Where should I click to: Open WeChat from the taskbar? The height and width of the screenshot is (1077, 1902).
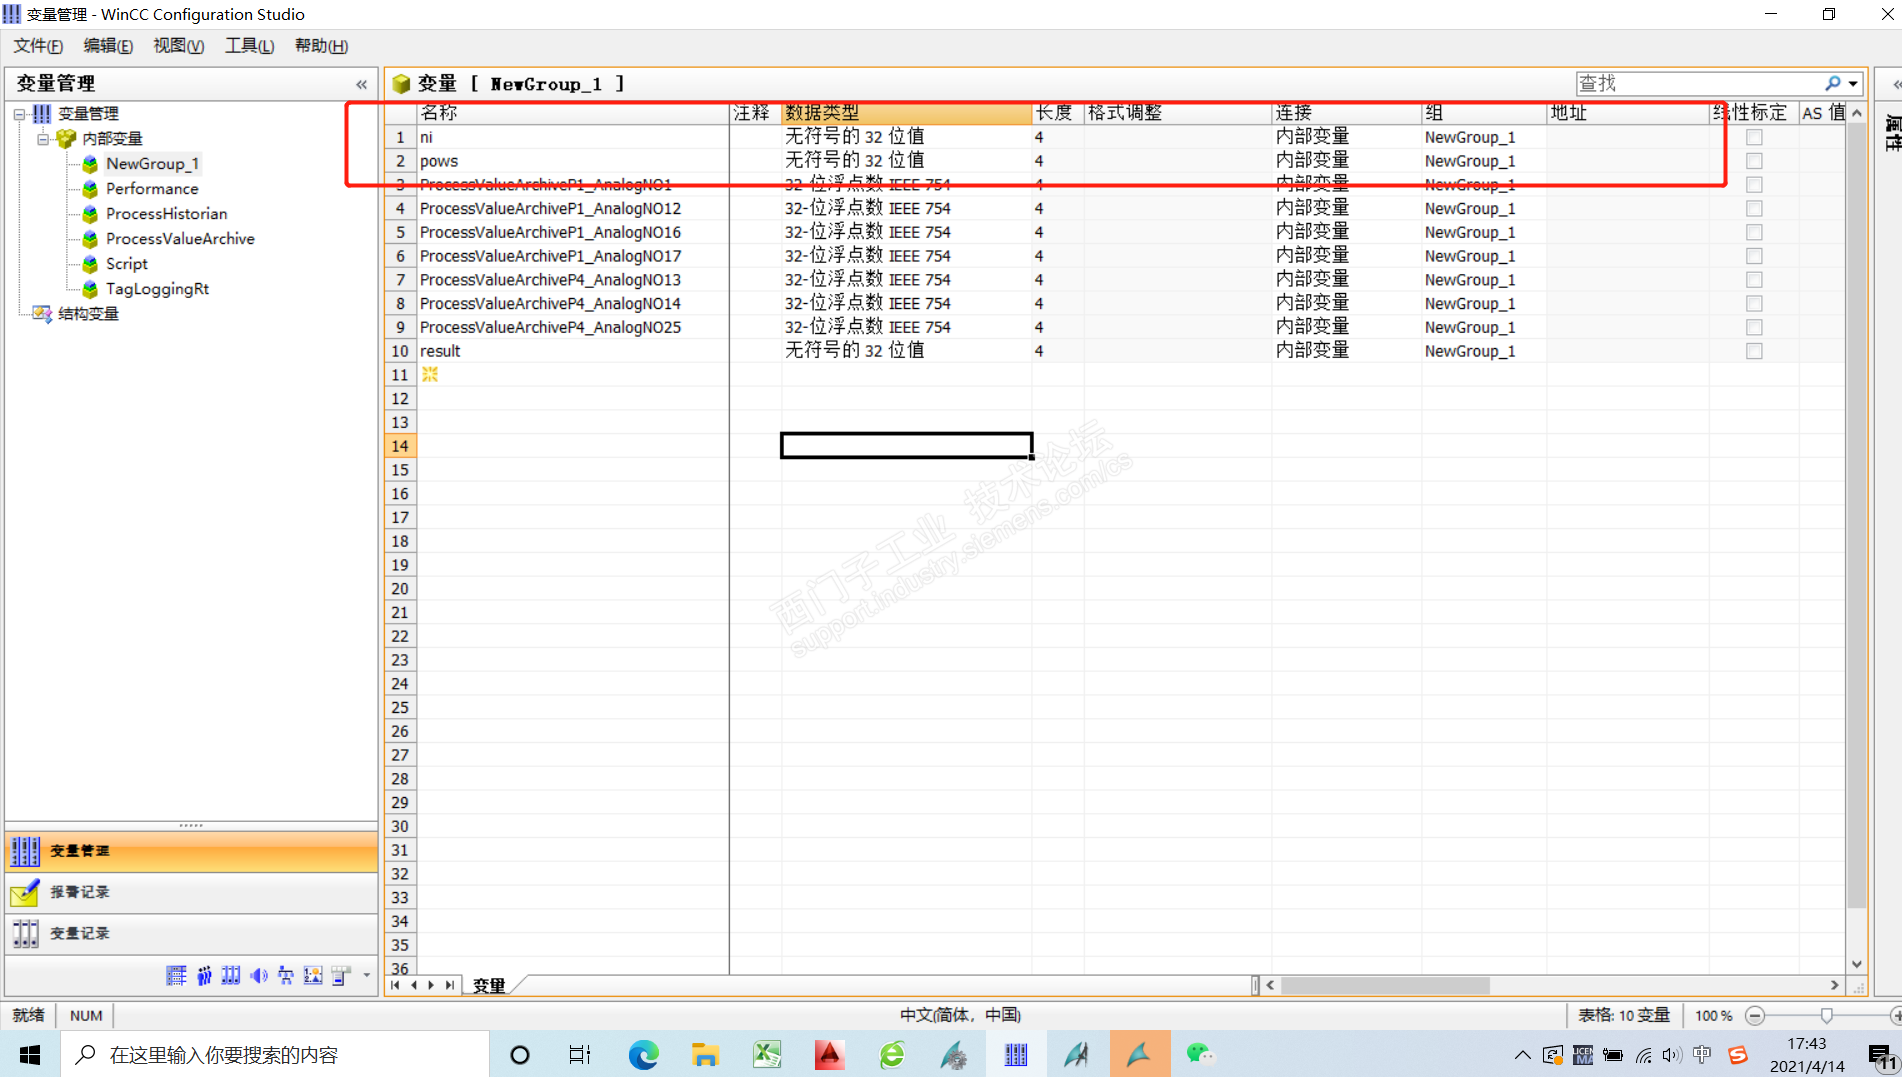(1199, 1055)
